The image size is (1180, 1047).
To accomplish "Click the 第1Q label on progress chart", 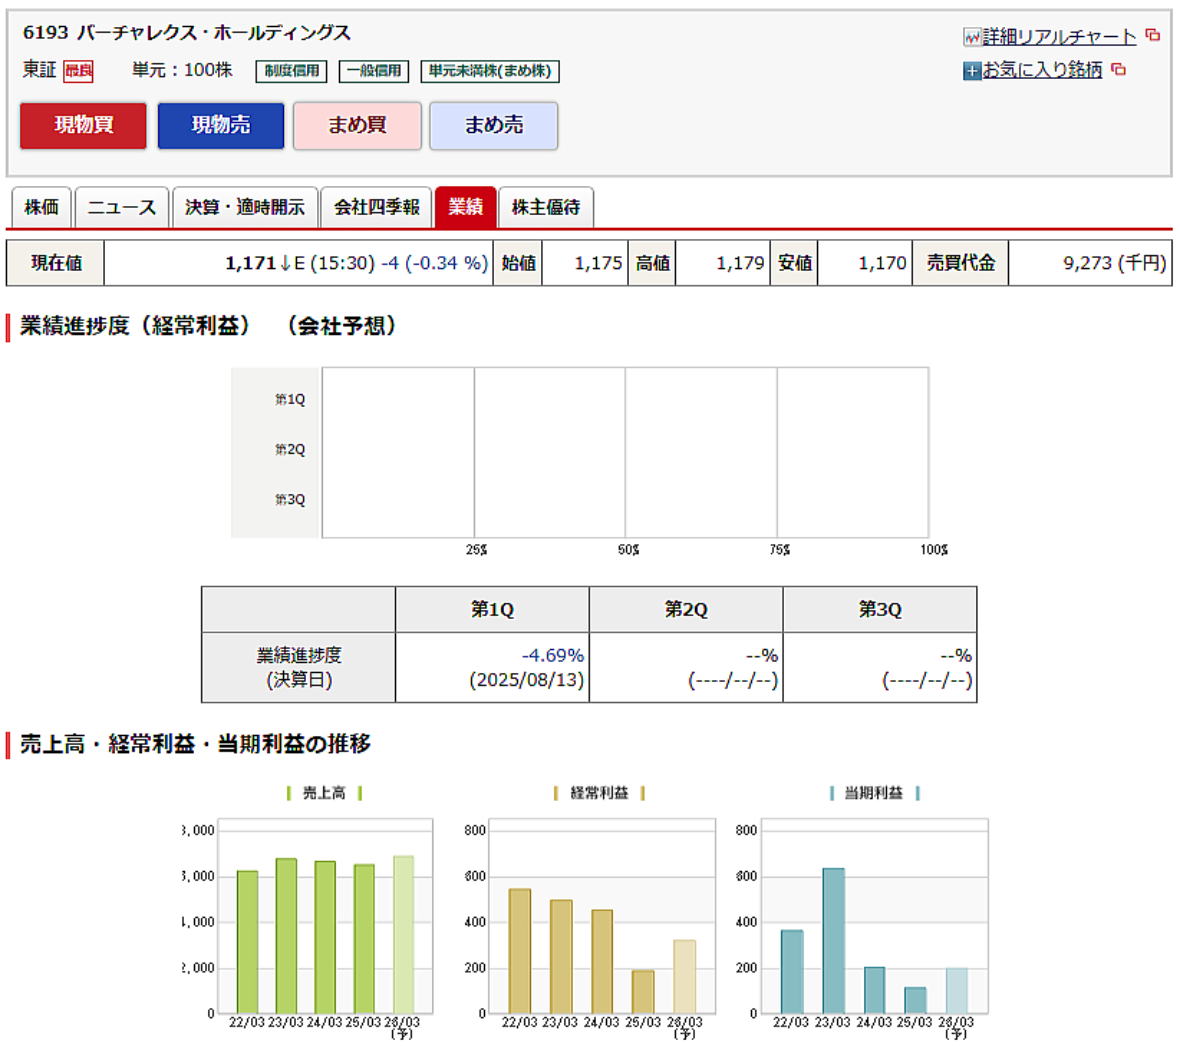I will click(x=290, y=400).
